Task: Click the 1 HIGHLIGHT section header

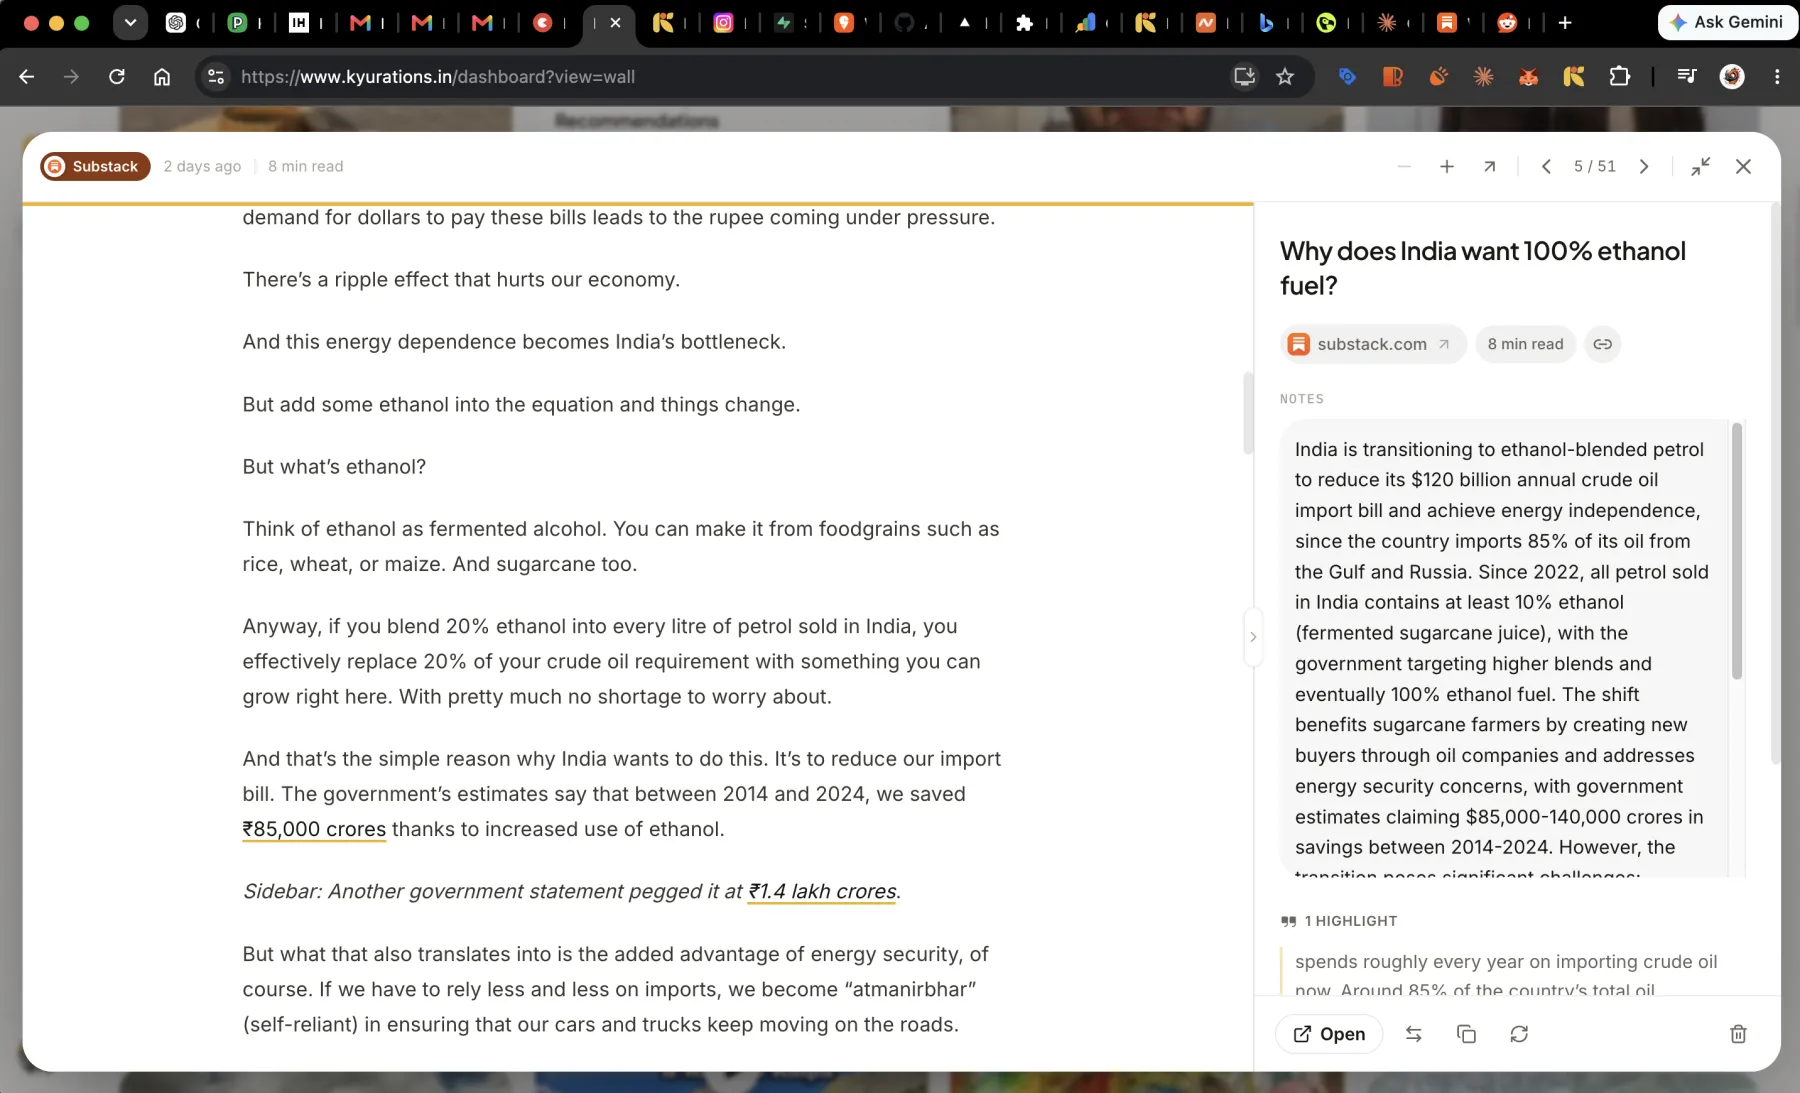Action: (x=1339, y=921)
